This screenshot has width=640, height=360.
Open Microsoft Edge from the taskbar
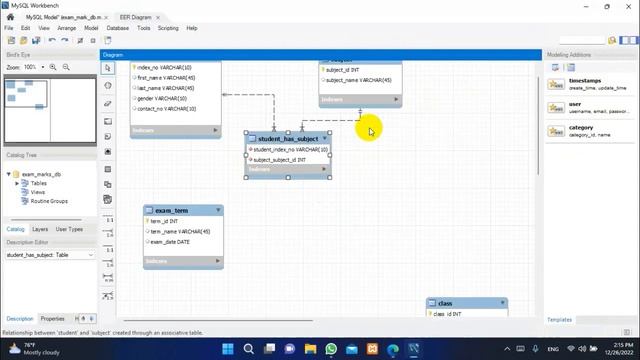[393, 349]
